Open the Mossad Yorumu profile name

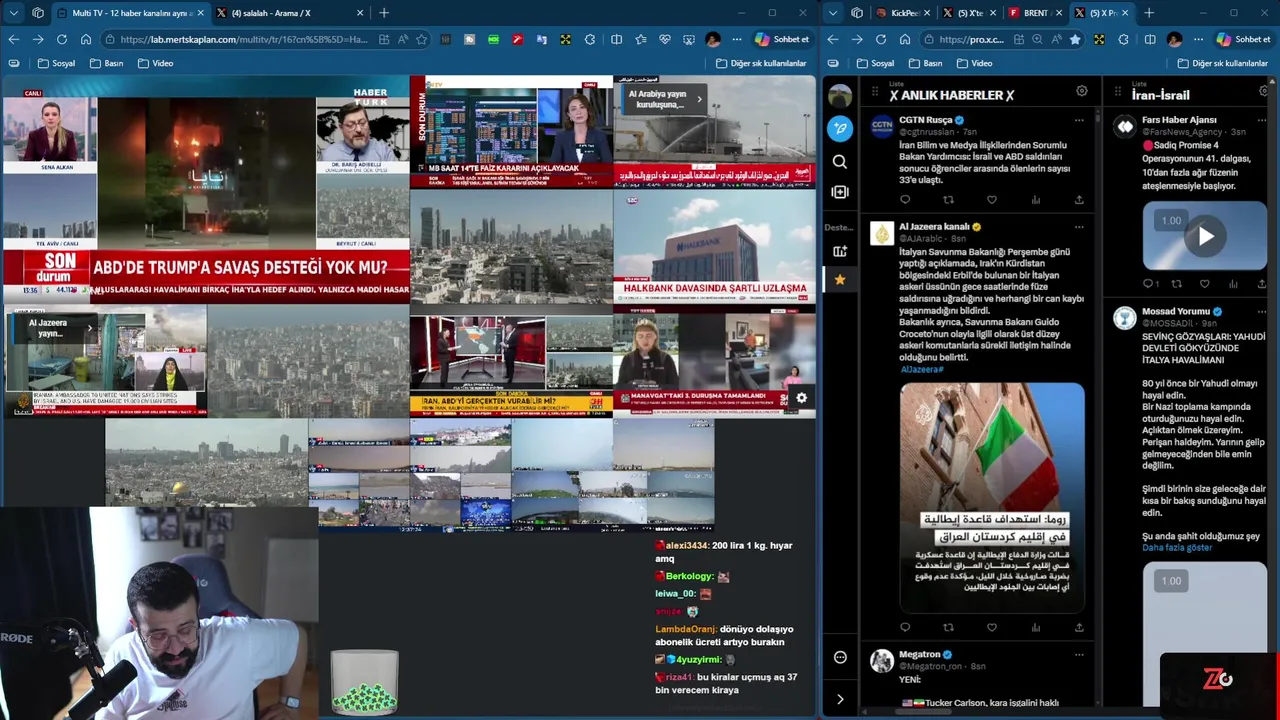[1176, 311]
